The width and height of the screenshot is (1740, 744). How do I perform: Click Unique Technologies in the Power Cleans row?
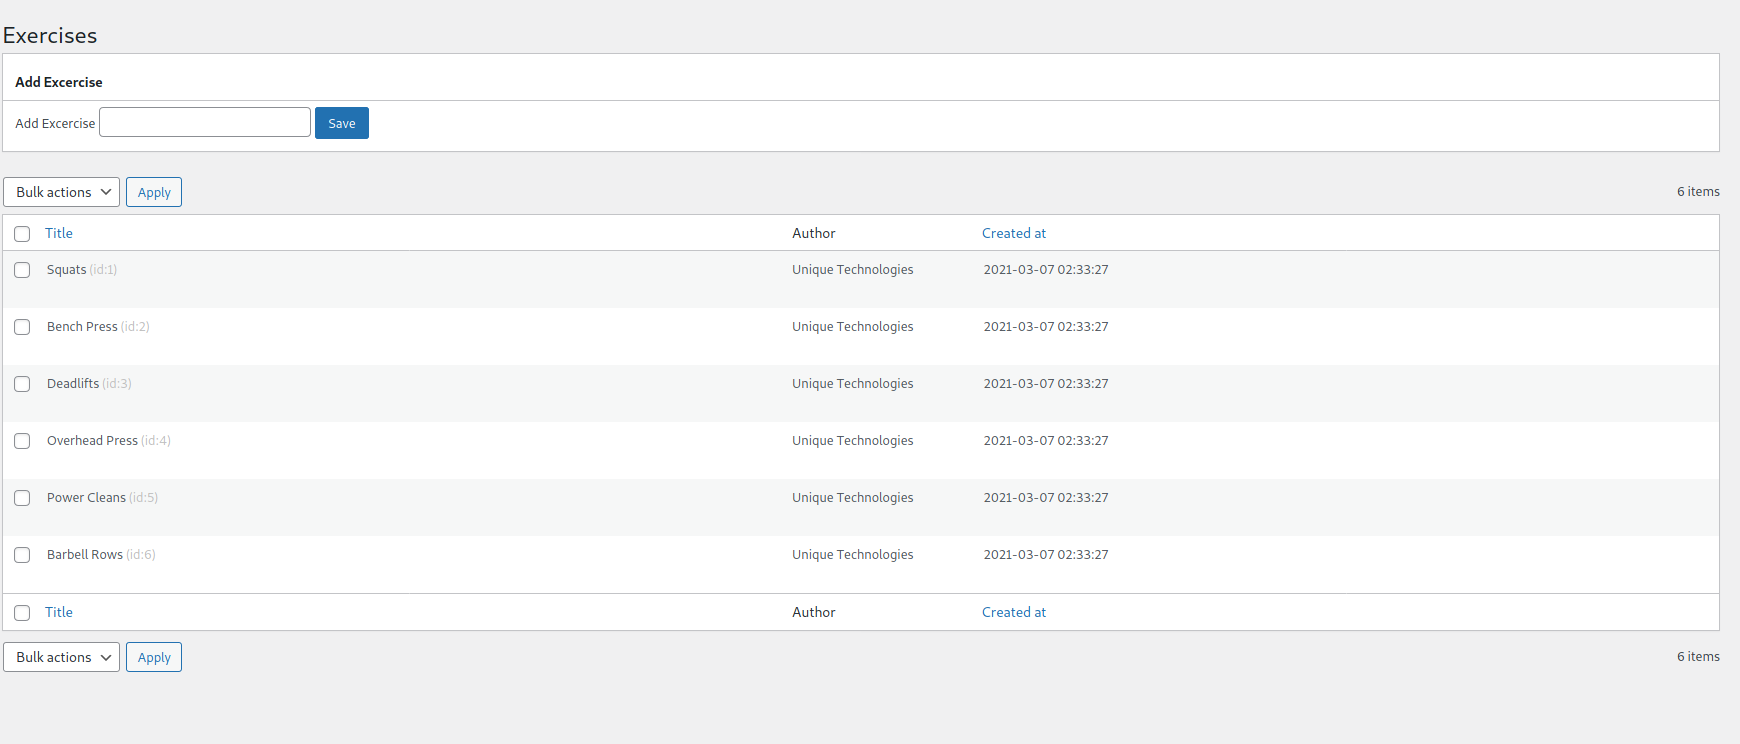coord(853,498)
